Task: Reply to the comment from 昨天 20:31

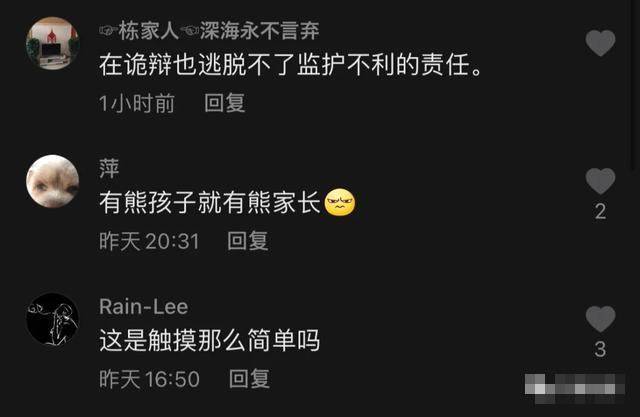Action: click(248, 241)
